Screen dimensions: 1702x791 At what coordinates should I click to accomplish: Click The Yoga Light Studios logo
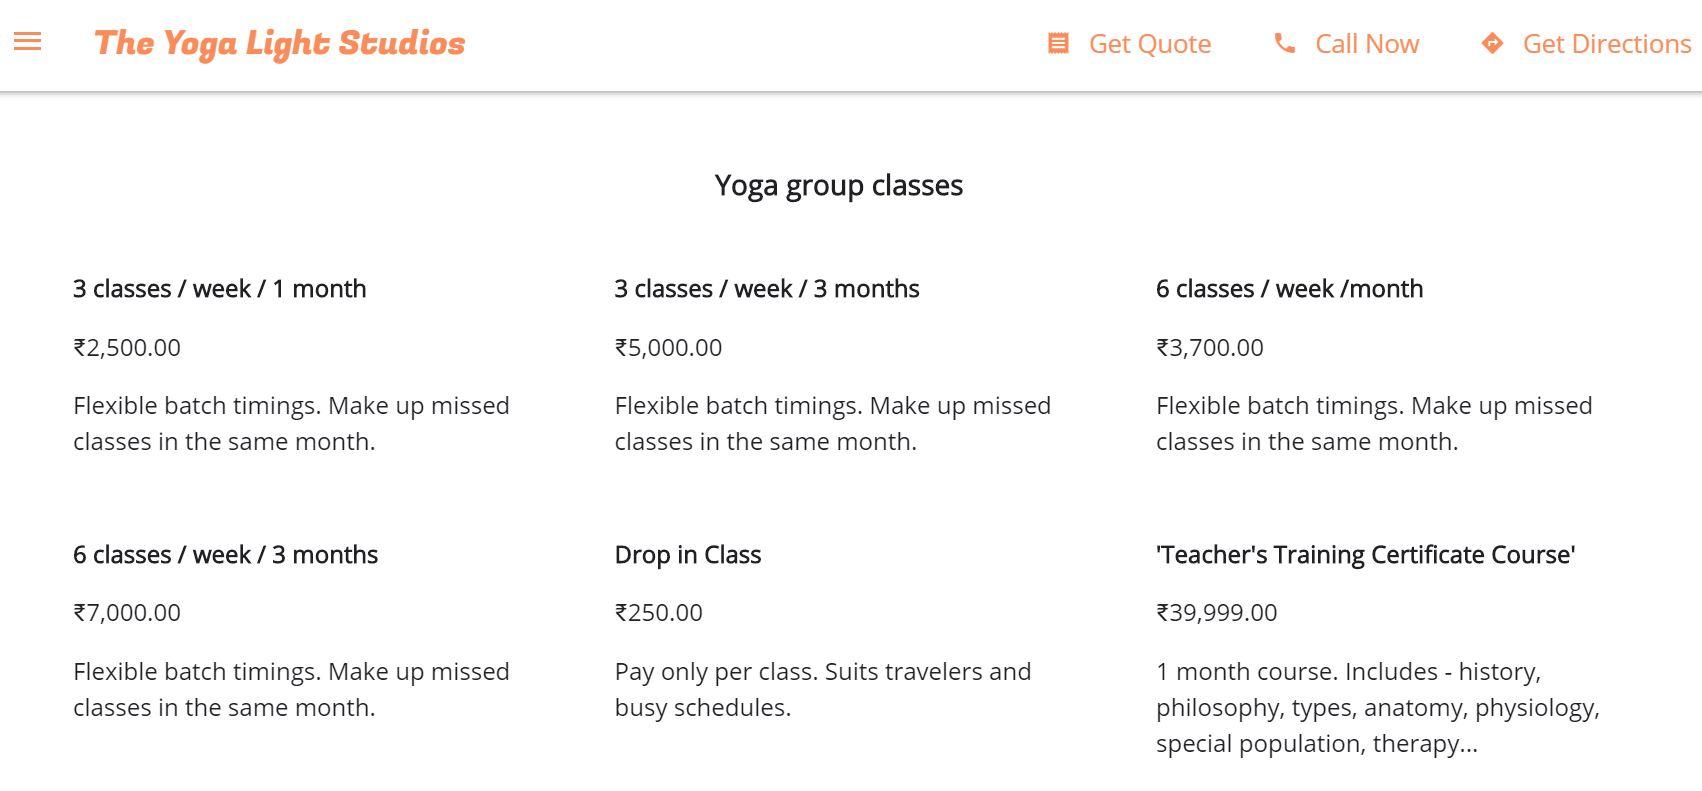click(280, 44)
